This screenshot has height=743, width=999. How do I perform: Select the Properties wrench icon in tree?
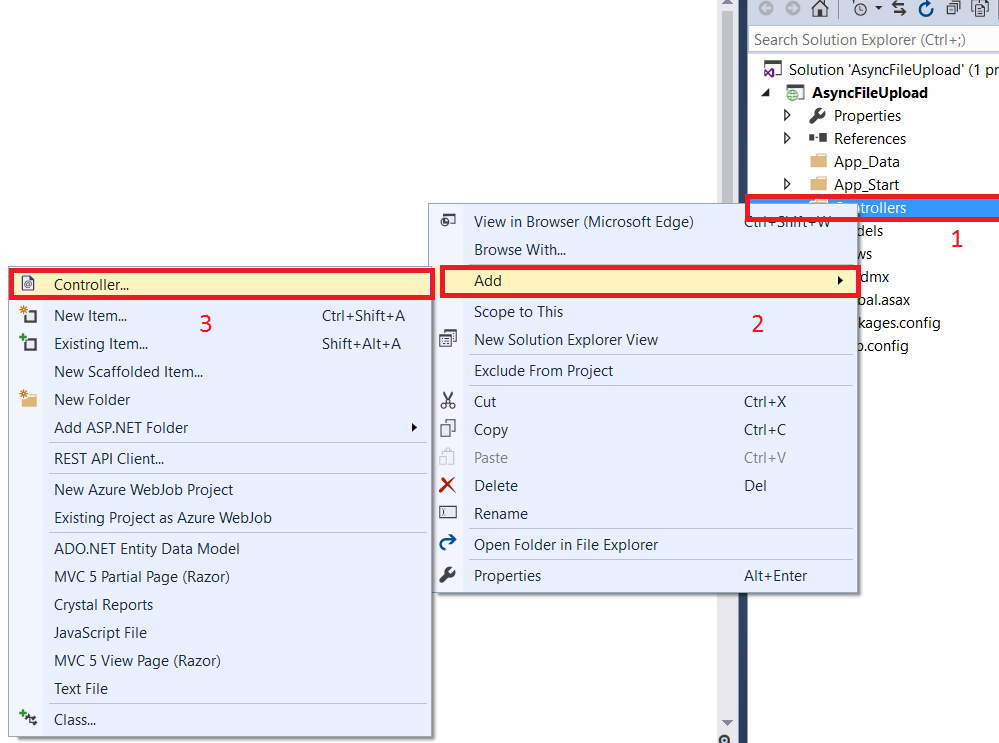point(817,115)
